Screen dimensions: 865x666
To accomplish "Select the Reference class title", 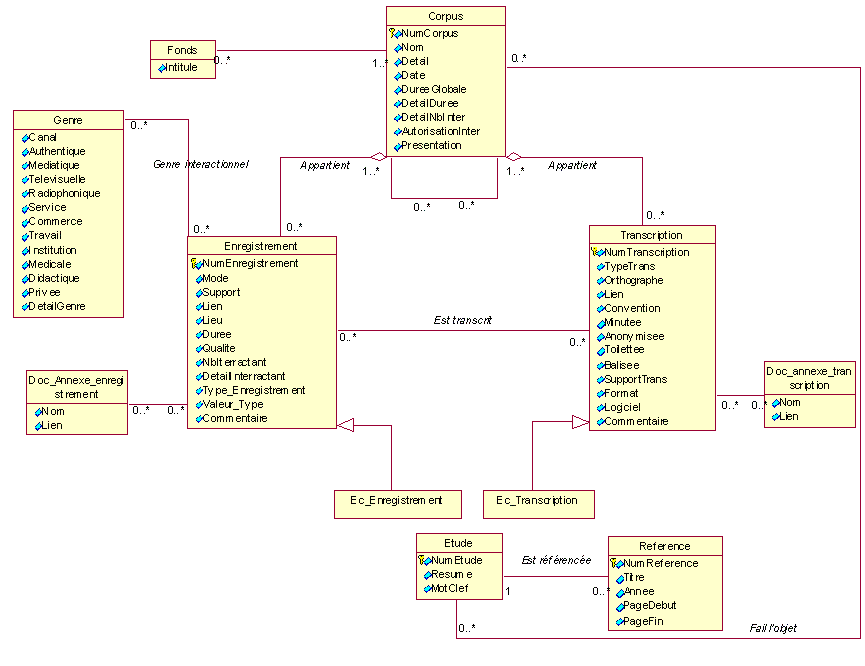I will (665, 546).
